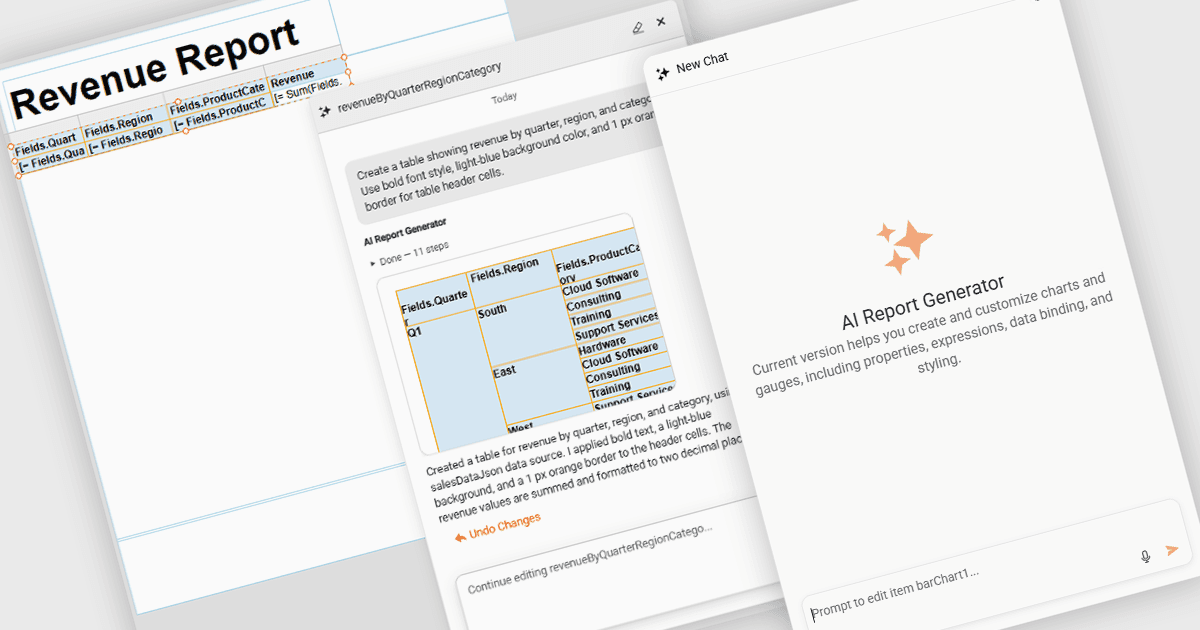1200x630 pixels.
Task: Click the large 'AI Report Generator' heading
Action: pyautogui.click(x=923, y=301)
